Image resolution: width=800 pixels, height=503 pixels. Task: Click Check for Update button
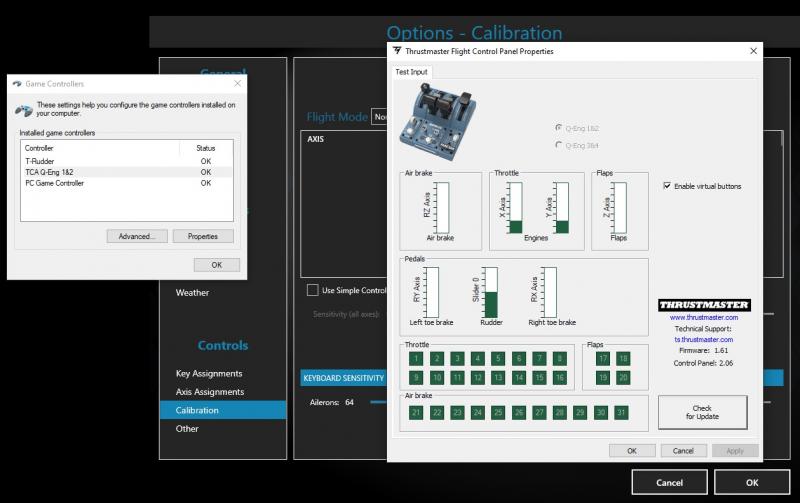coord(703,412)
